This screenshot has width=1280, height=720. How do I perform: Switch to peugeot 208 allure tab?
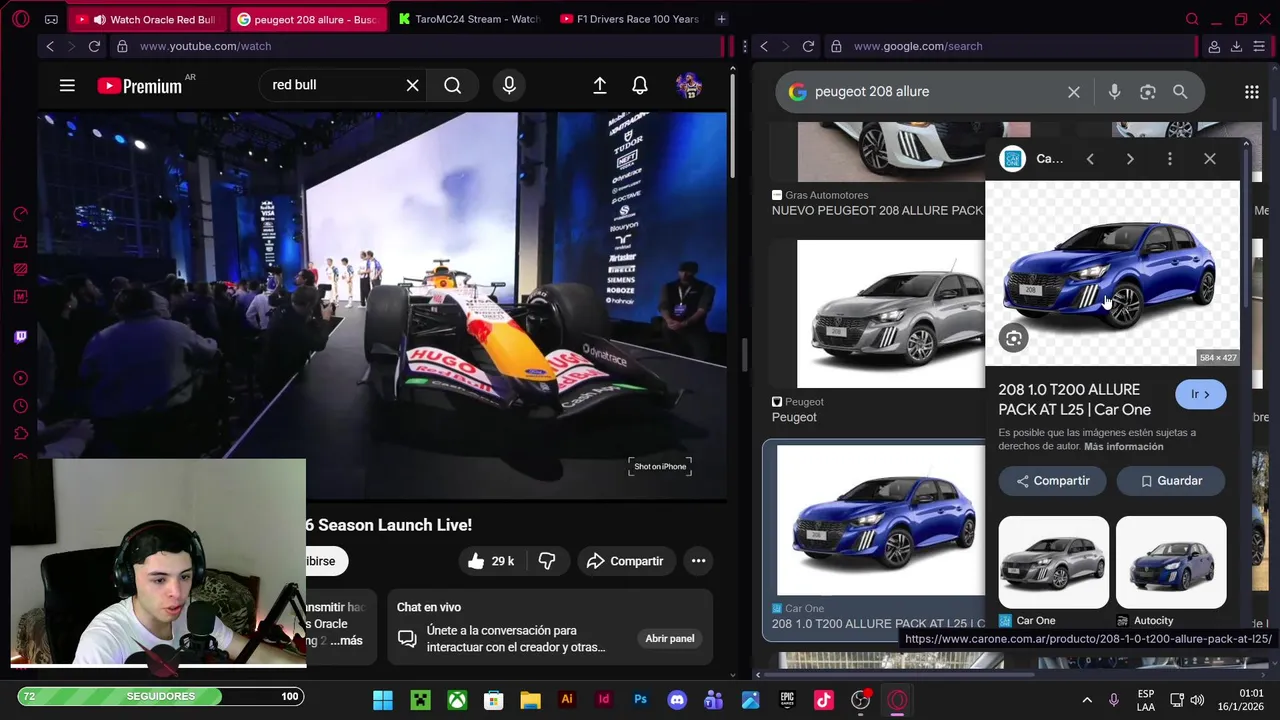click(x=308, y=19)
